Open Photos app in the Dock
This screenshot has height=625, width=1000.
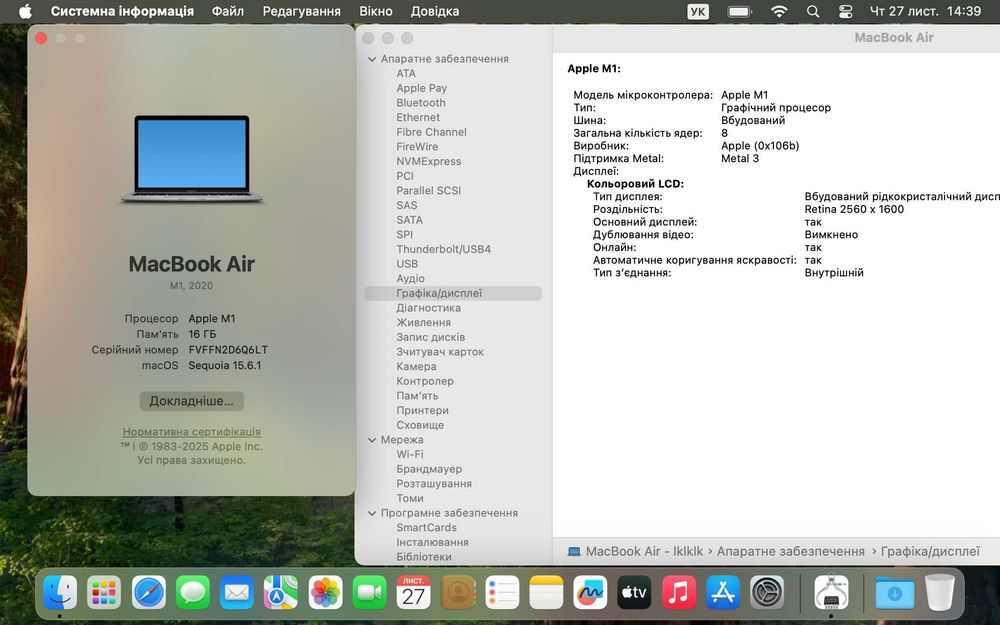(x=325, y=592)
